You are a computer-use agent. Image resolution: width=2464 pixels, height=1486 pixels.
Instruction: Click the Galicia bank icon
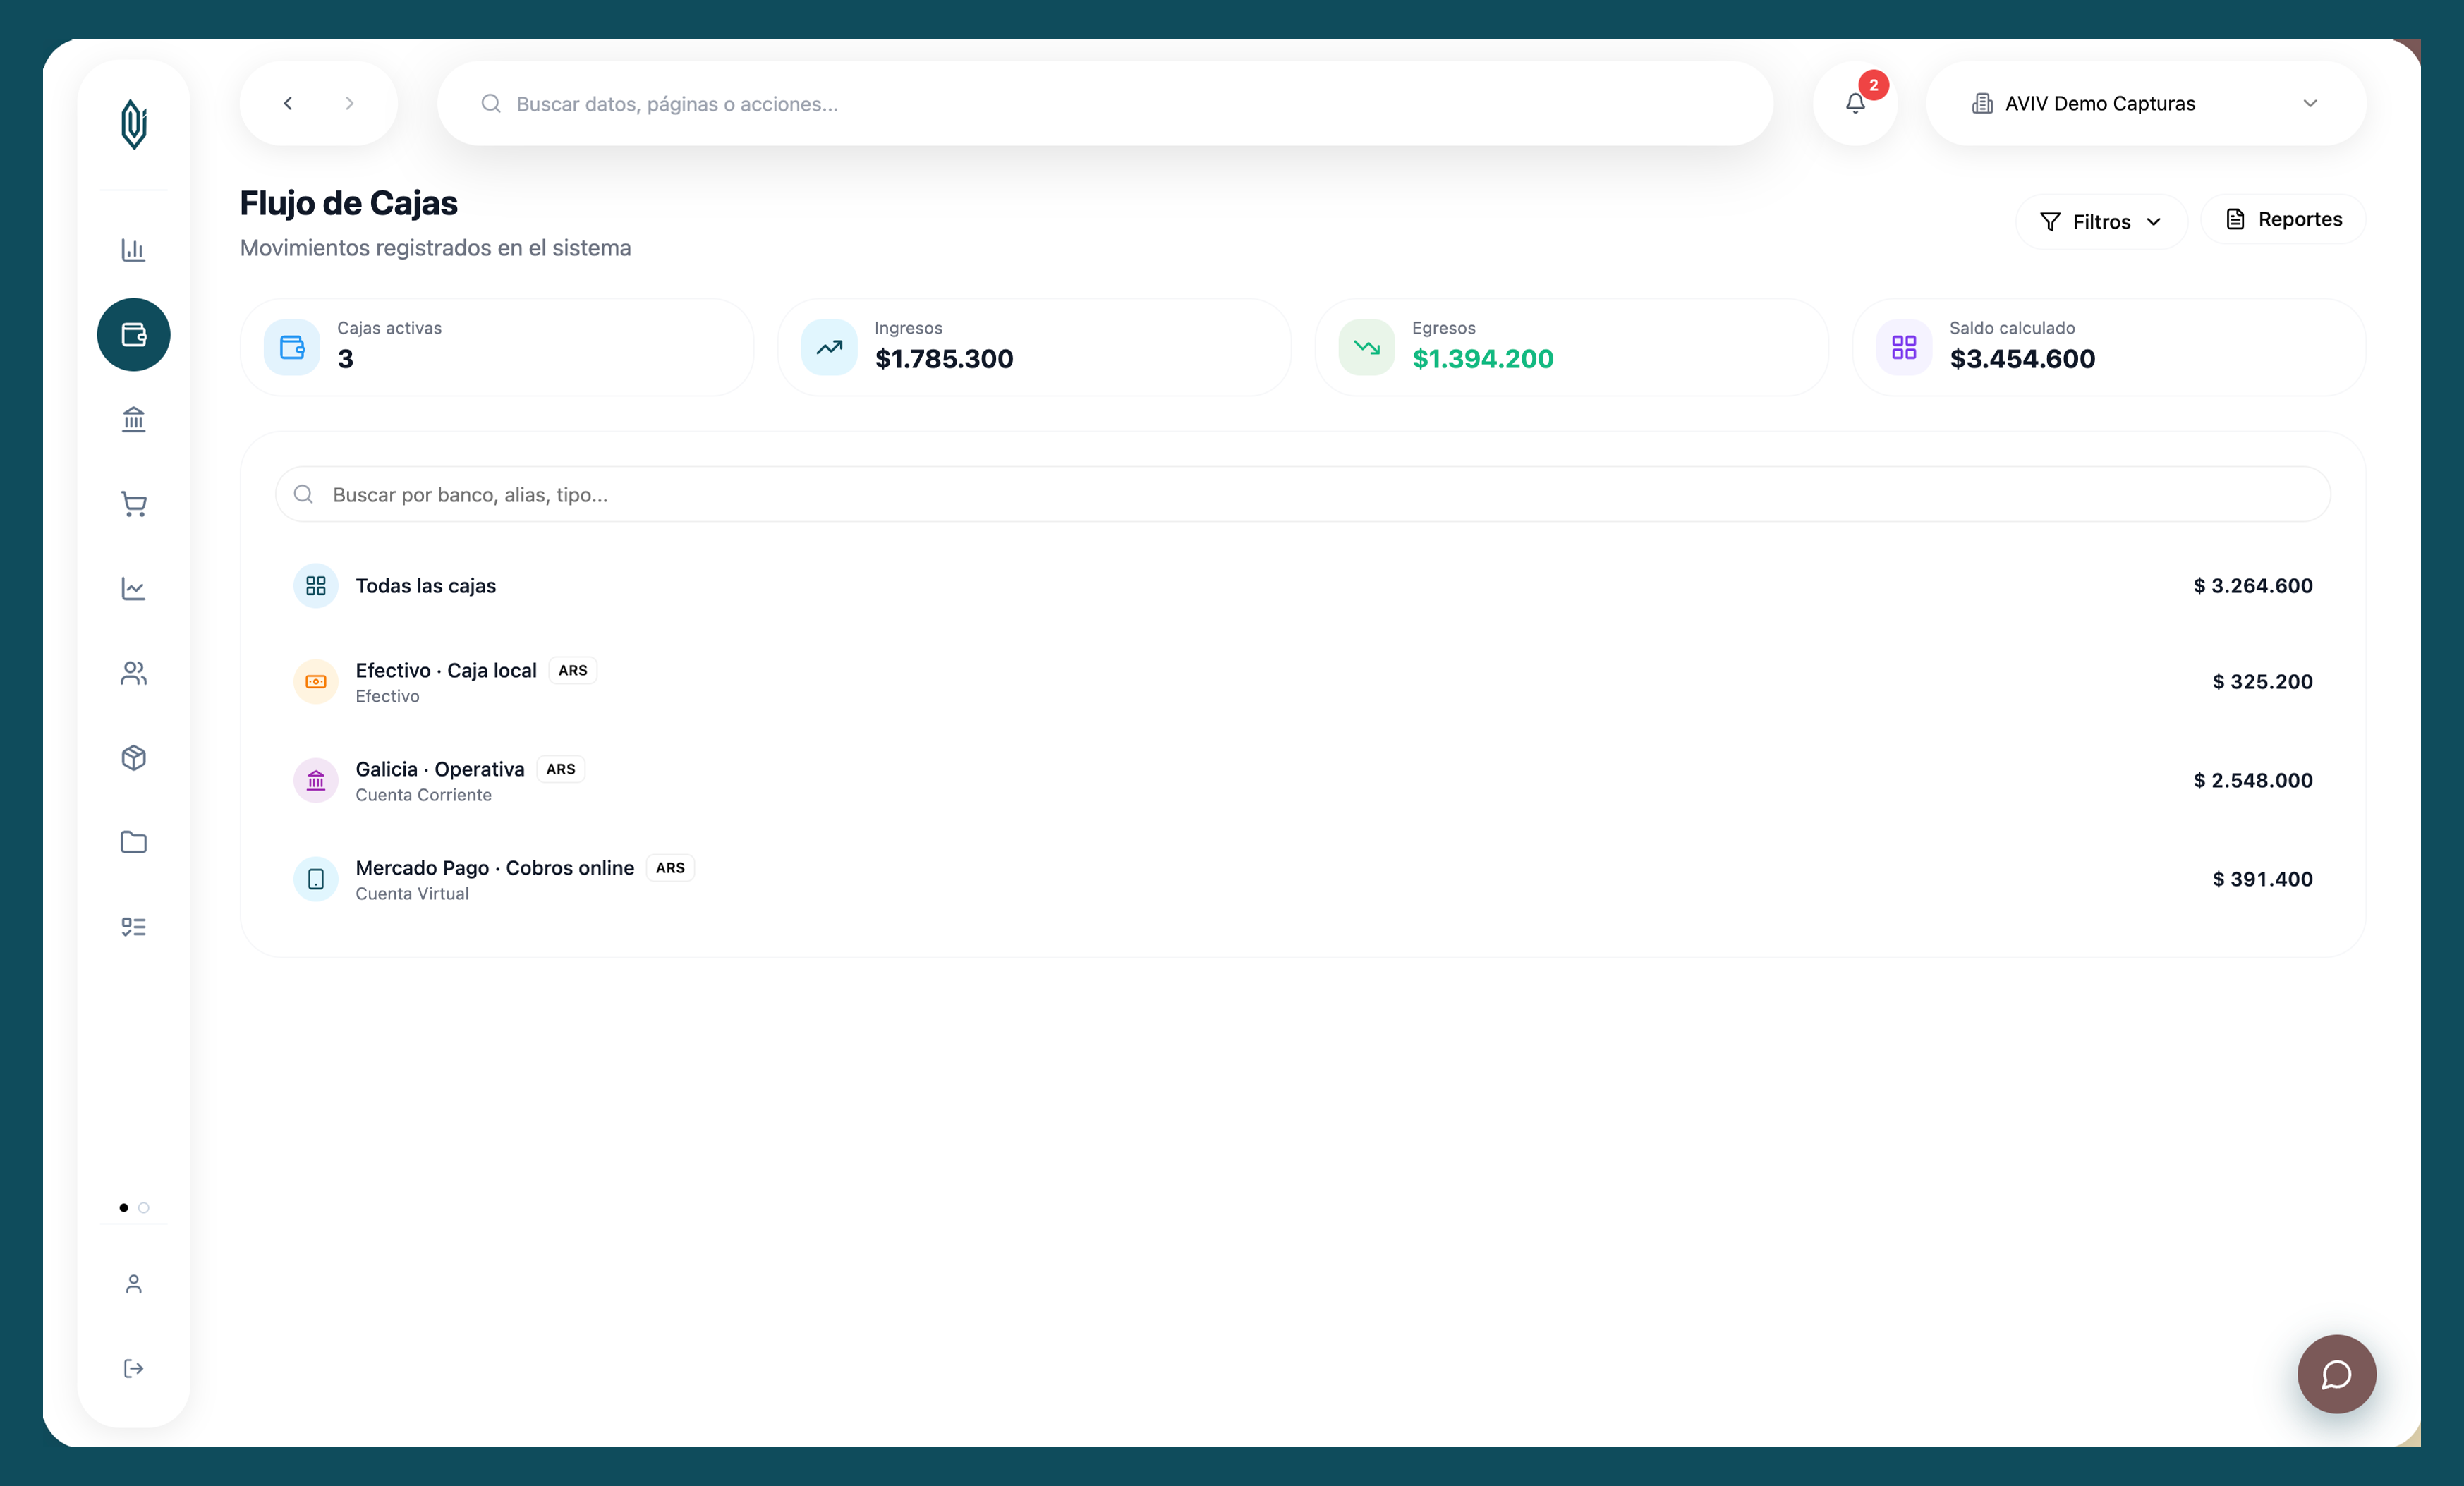click(316, 780)
